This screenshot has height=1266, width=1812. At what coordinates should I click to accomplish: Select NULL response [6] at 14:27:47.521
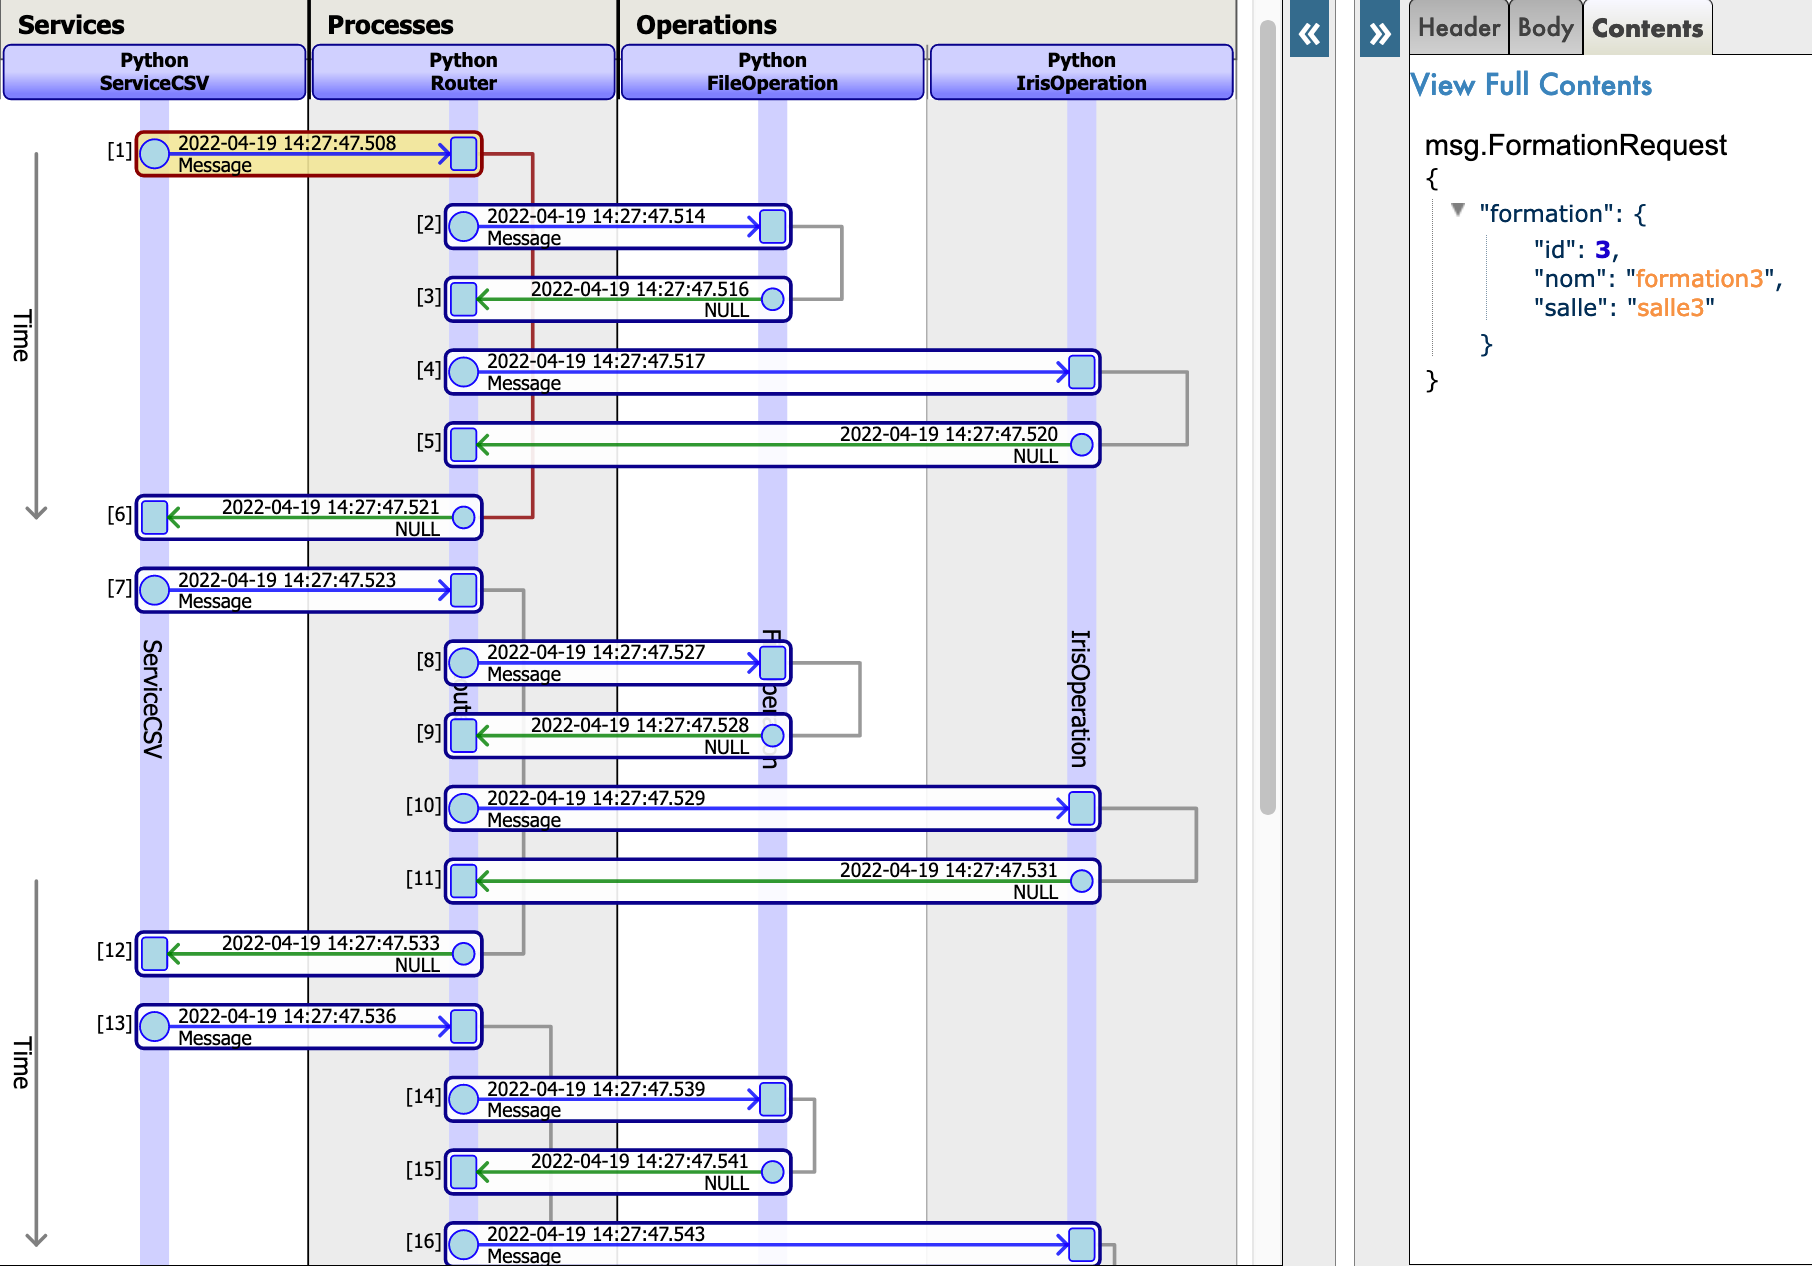[x=309, y=518]
